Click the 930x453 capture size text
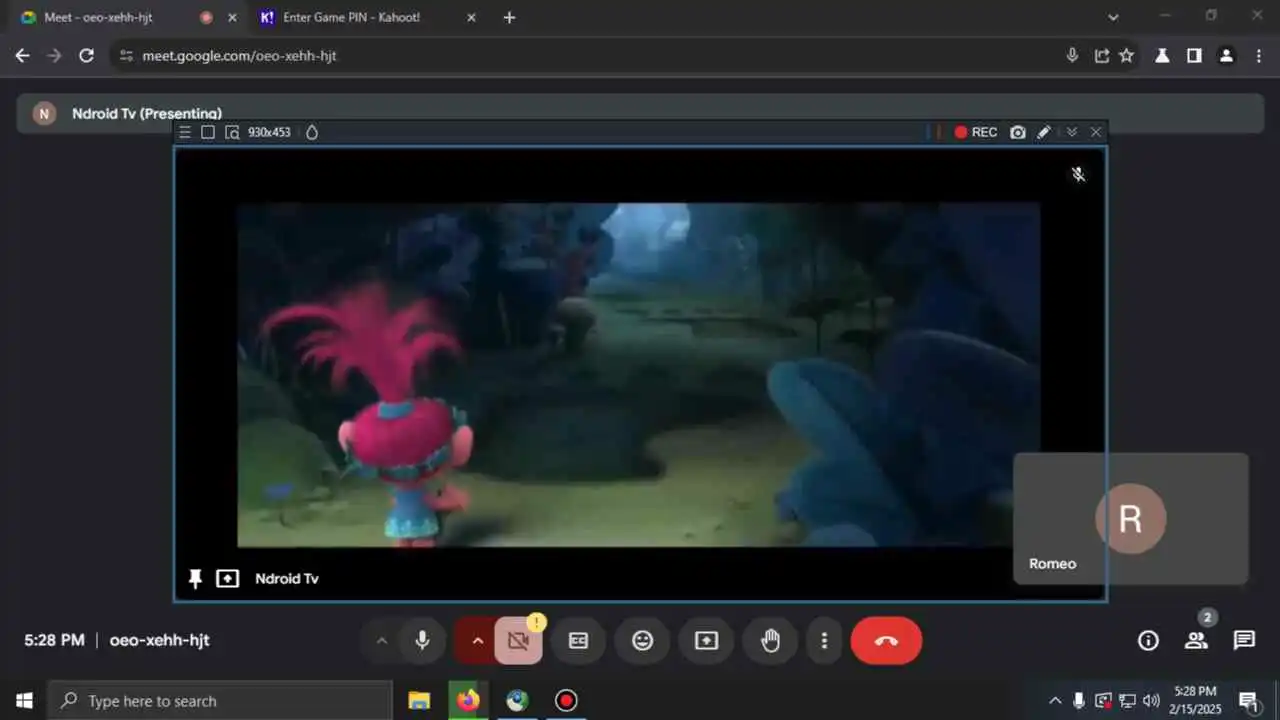This screenshot has height=720, width=1280. [x=269, y=132]
